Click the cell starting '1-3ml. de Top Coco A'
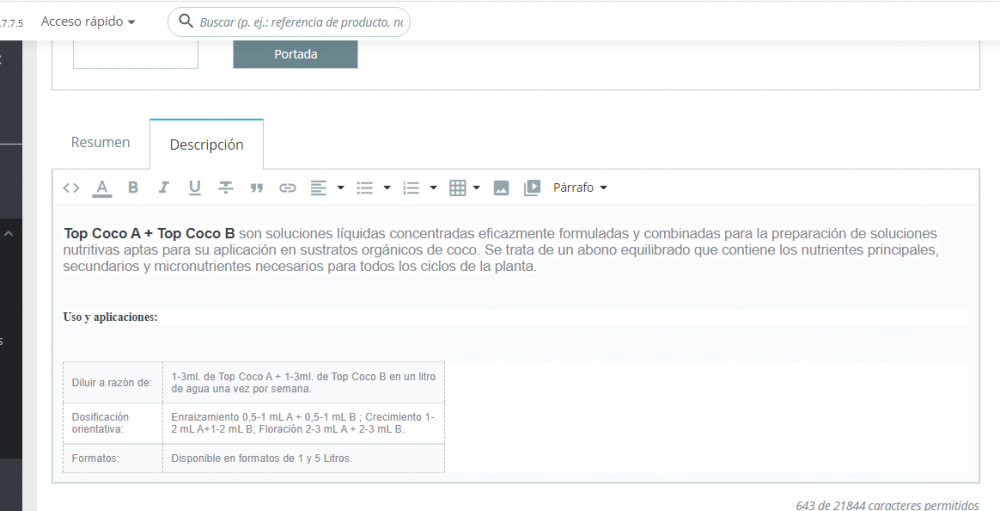The width and height of the screenshot is (1000, 511). point(304,383)
